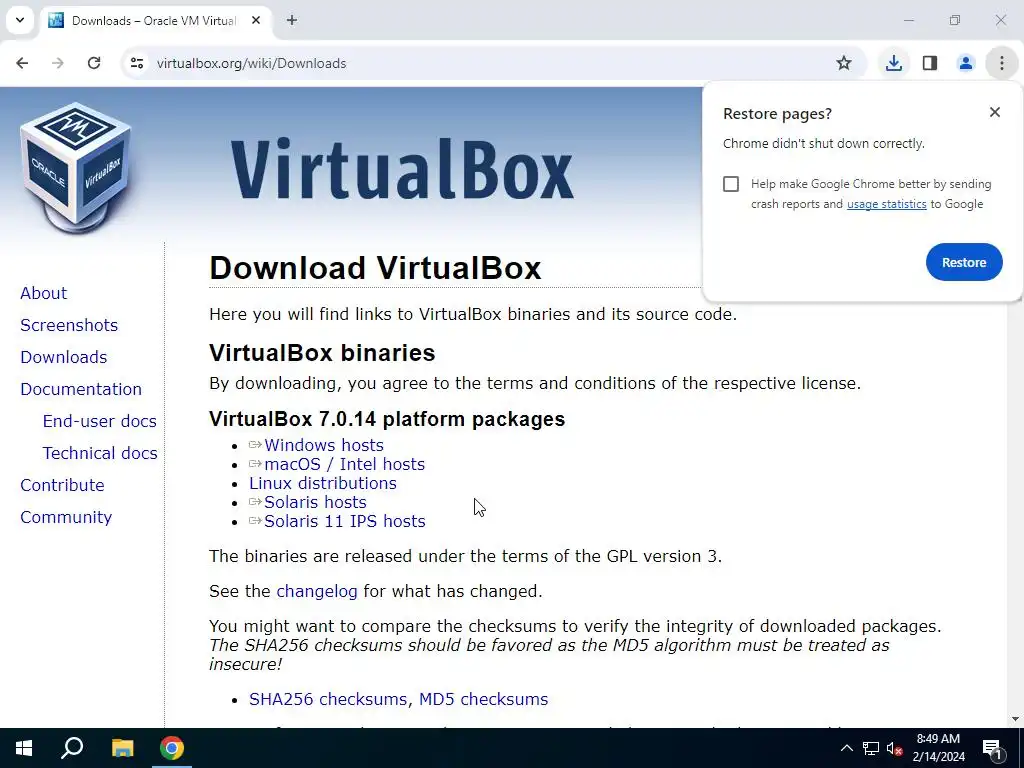Open End-user docs sidebar link
The image size is (1024, 768).
coord(99,421)
